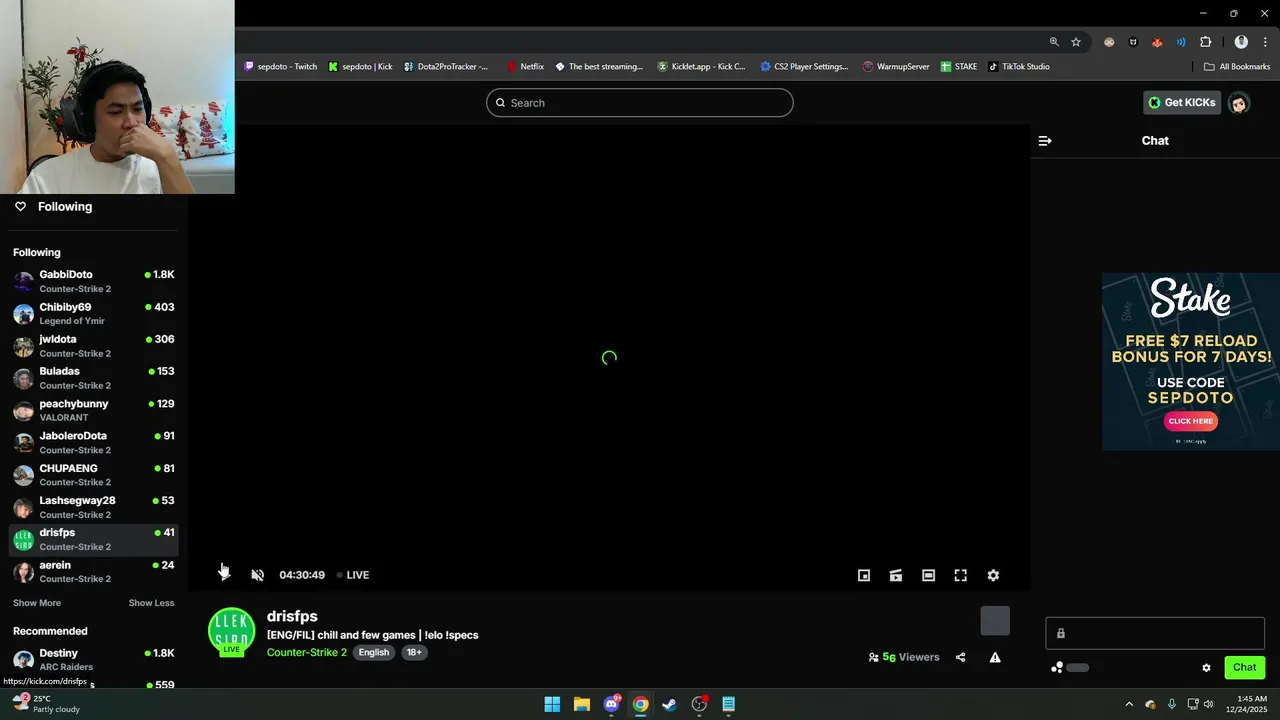Image resolution: width=1280 pixels, height=720 pixels.
Task: Open the clip creation icon
Action: [896, 575]
